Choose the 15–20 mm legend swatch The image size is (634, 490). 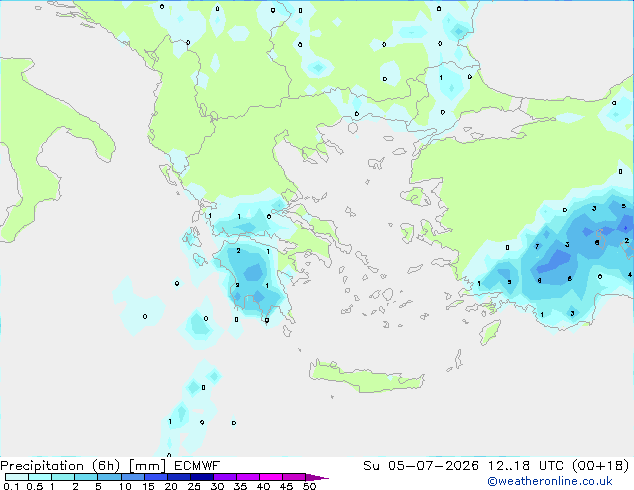pos(155,477)
